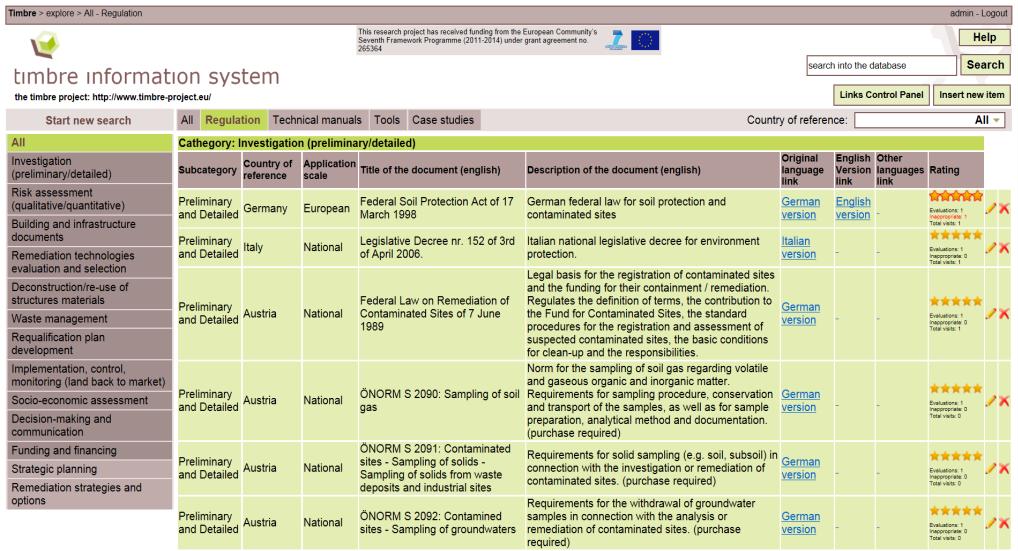1018x551 pixels.
Task: Select Waste management category
Action: coord(90,319)
